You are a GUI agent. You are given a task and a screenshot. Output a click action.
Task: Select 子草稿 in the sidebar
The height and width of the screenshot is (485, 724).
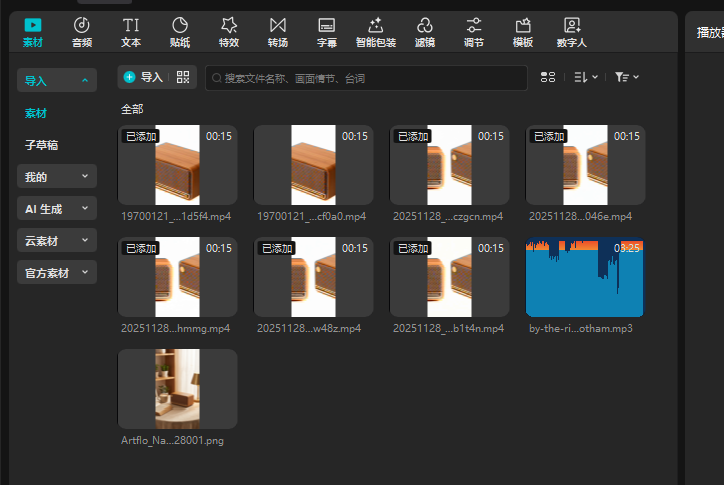42,145
